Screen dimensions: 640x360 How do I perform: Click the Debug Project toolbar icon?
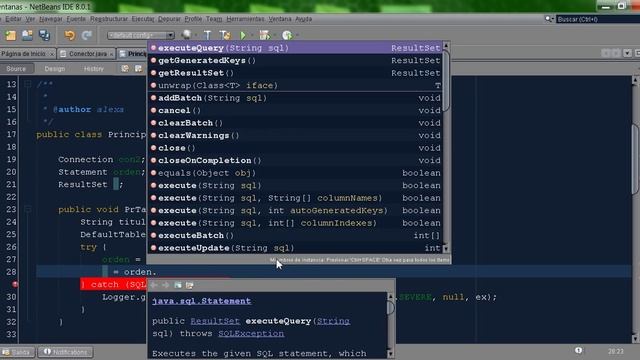[x=264, y=36]
